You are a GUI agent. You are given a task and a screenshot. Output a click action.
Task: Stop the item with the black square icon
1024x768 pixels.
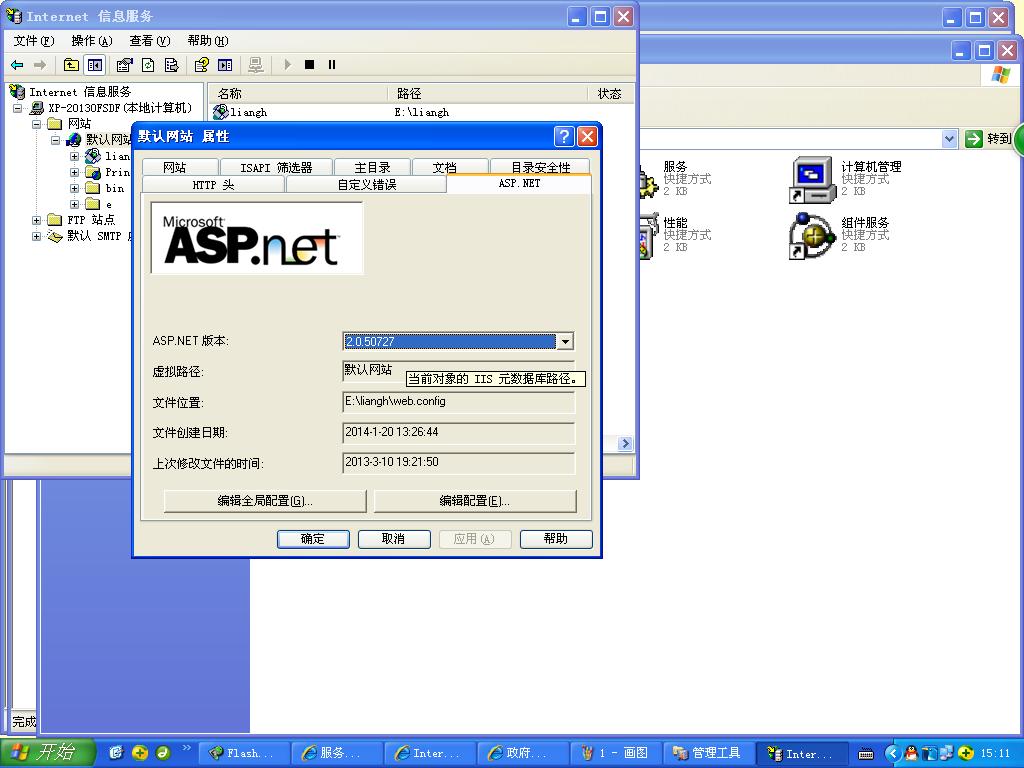(310, 65)
